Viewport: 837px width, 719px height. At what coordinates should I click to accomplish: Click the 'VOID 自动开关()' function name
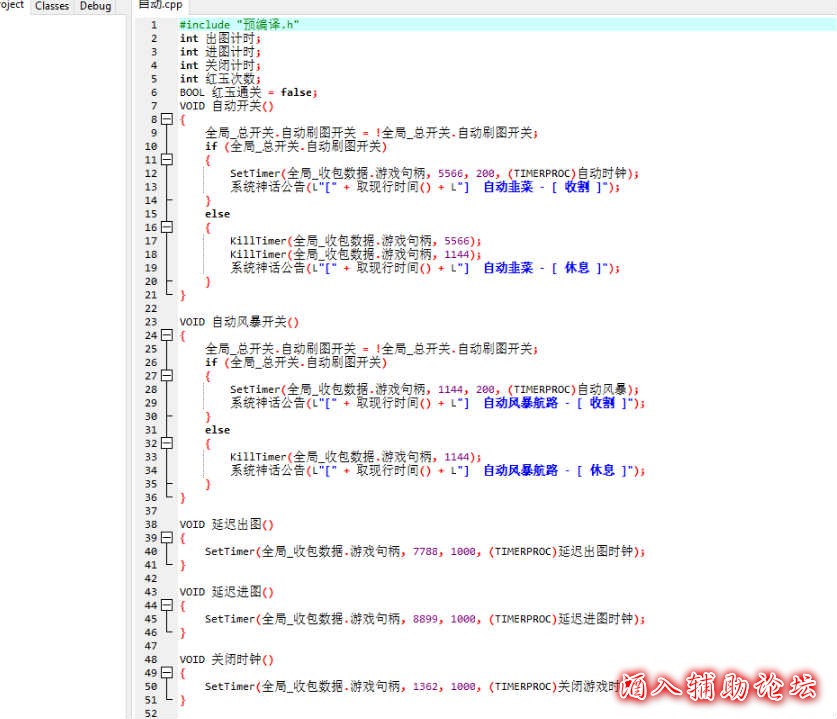226,106
